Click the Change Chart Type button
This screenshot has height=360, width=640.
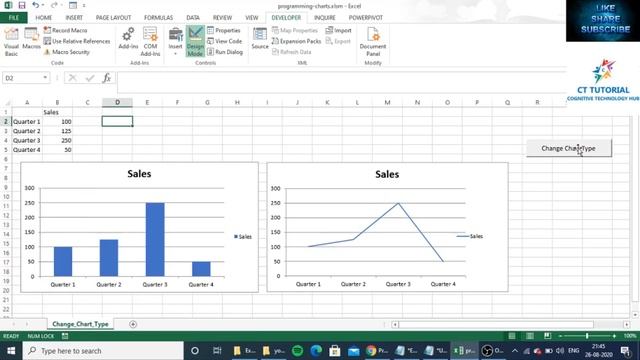569,148
